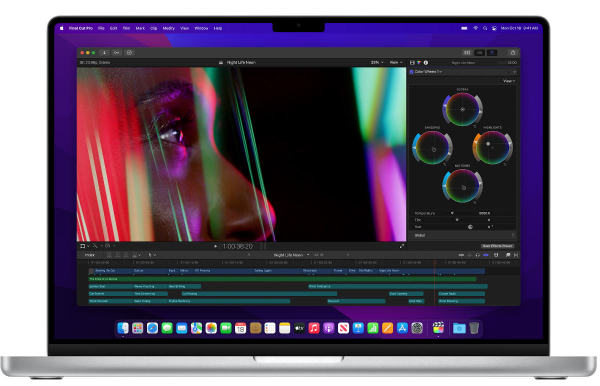Open the viewer View options dropdown
This screenshot has width=600, height=386.
(x=396, y=62)
